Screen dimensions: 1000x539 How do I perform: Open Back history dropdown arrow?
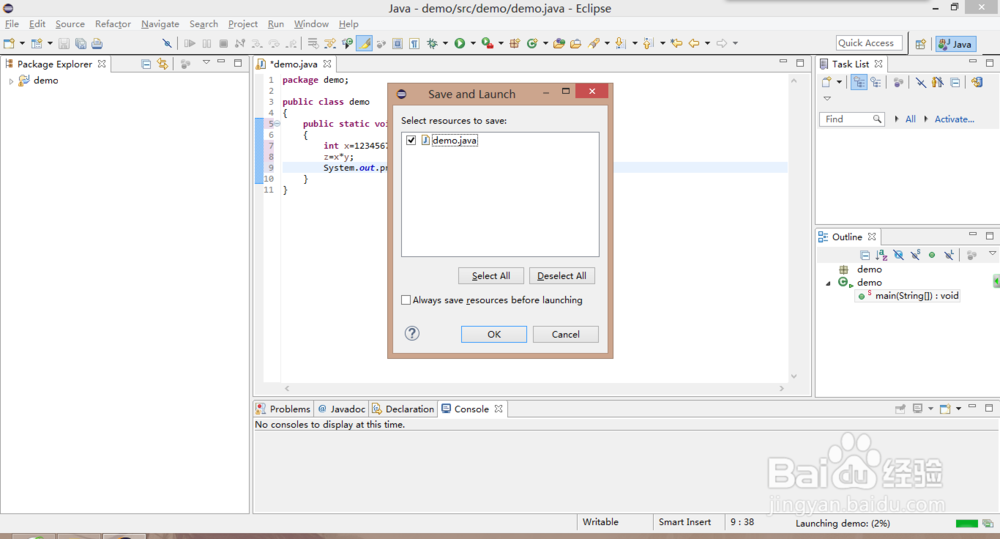point(707,43)
